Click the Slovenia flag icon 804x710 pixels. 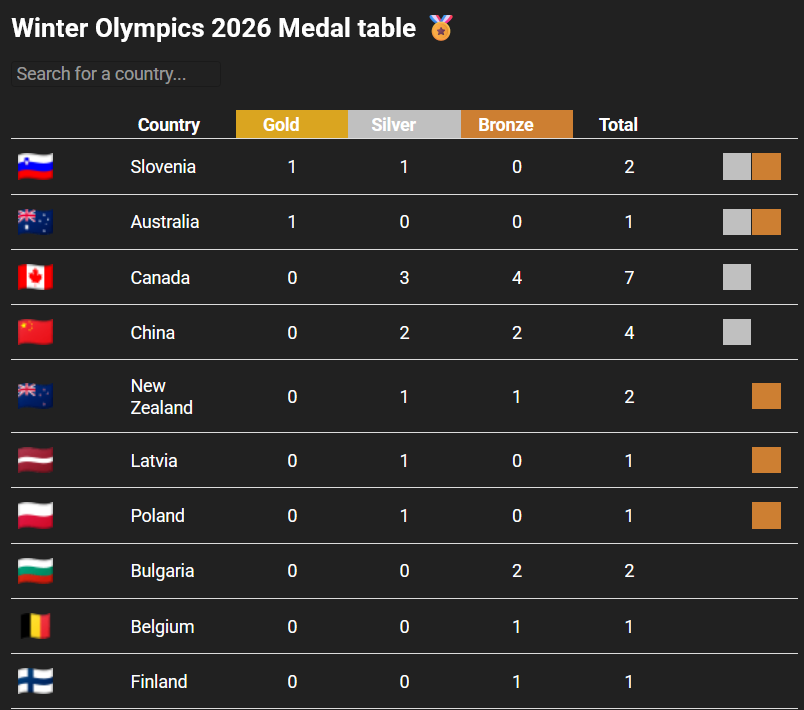[35, 167]
